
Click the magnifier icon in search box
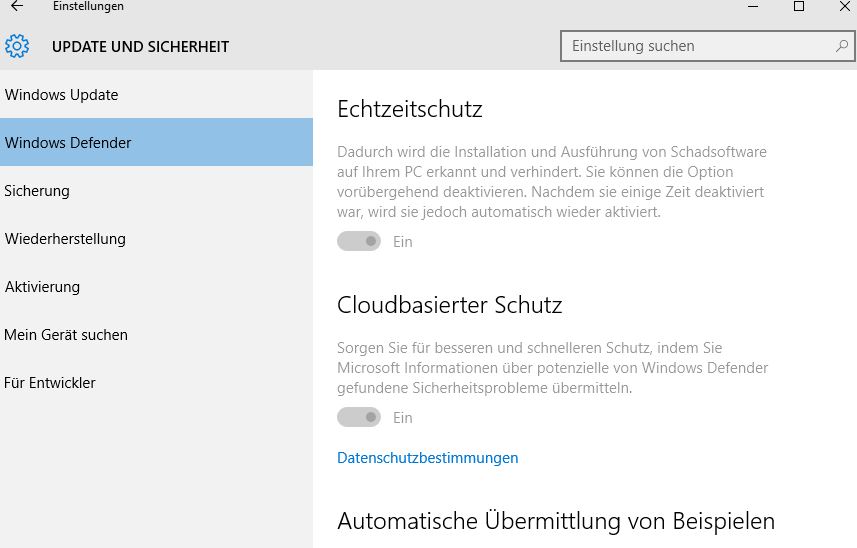pos(842,46)
